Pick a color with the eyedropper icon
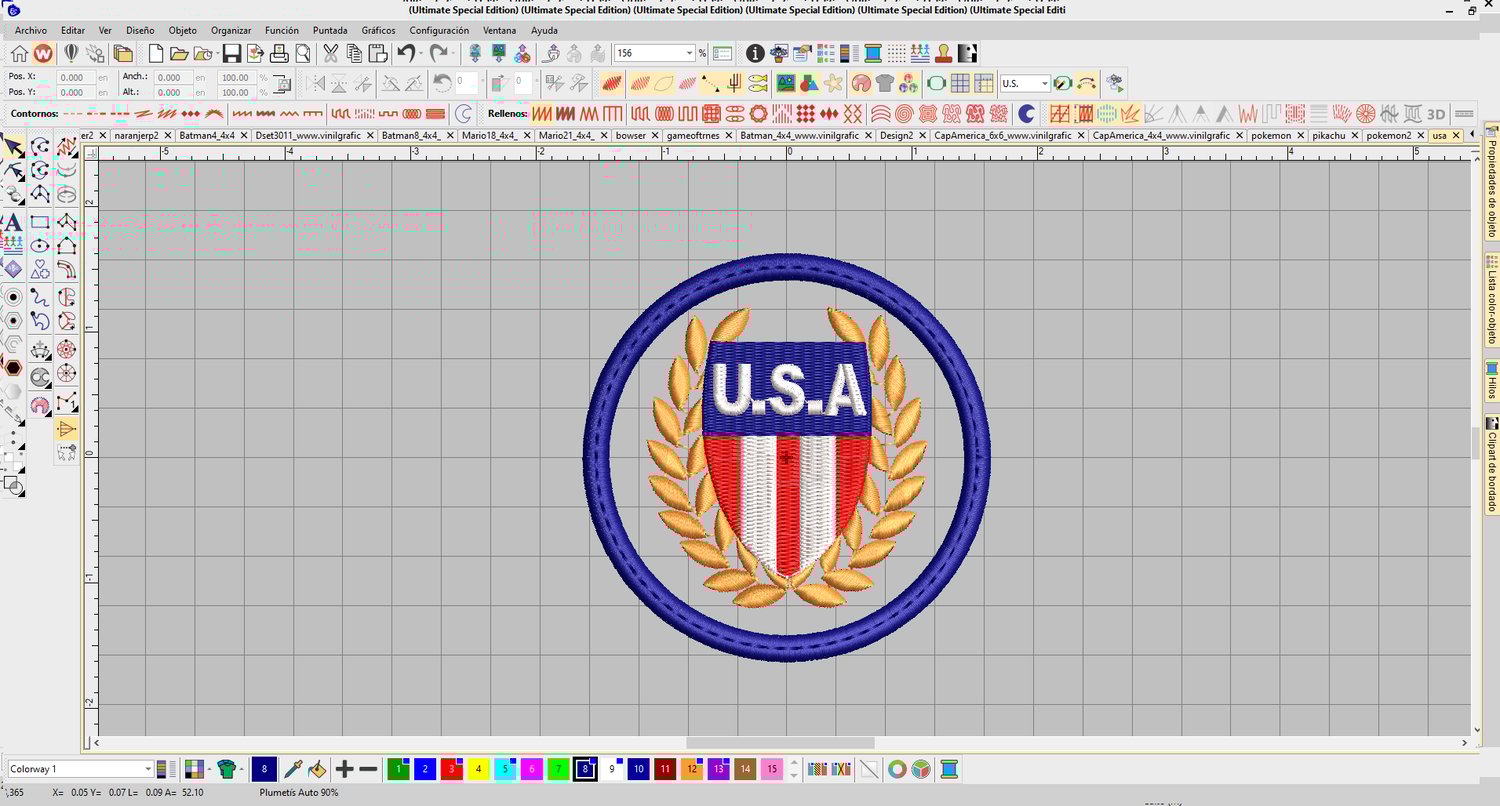This screenshot has width=1500, height=806. tap(293, 769)
